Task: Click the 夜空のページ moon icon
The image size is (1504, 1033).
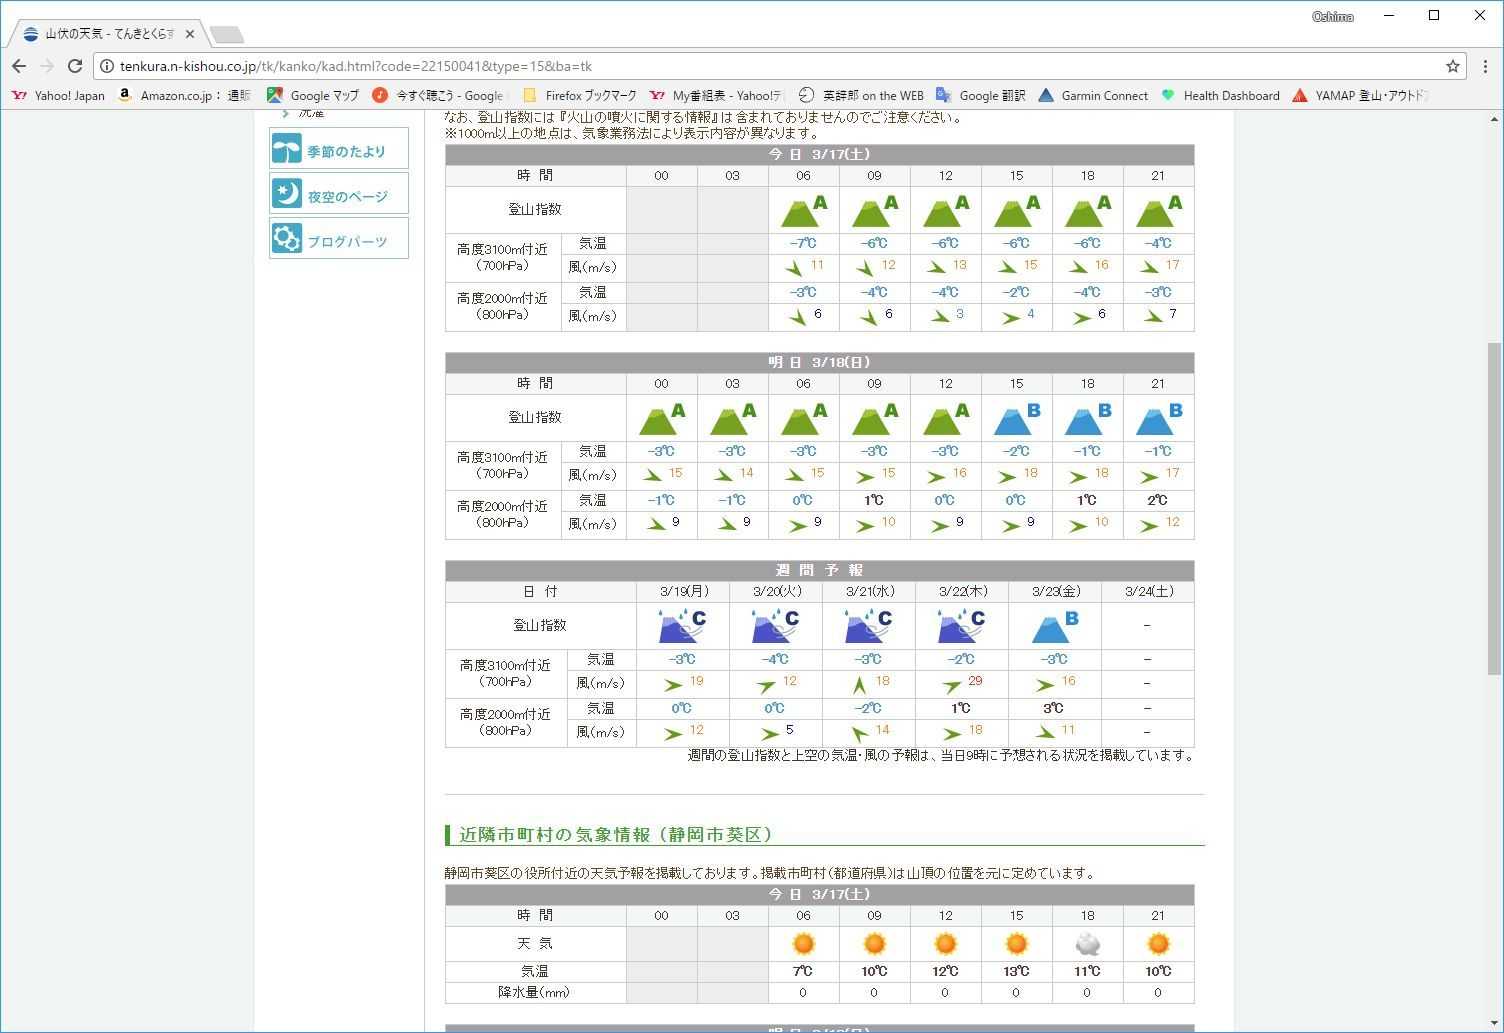Action: coord(287,194)
